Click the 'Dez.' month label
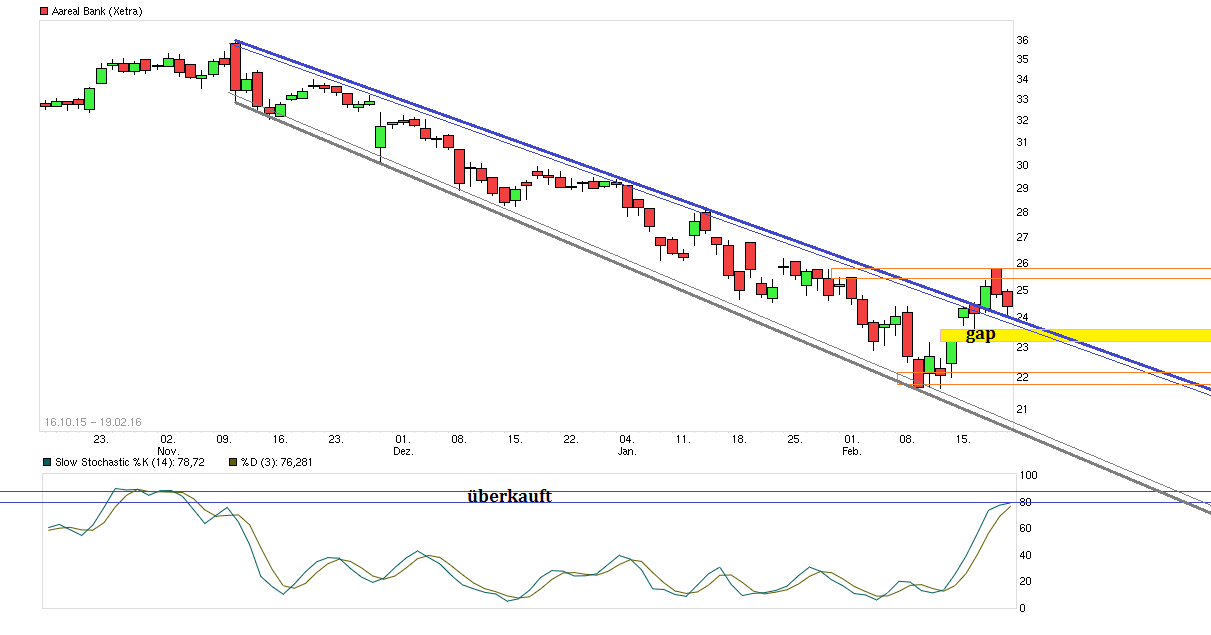 click(403, 452)
